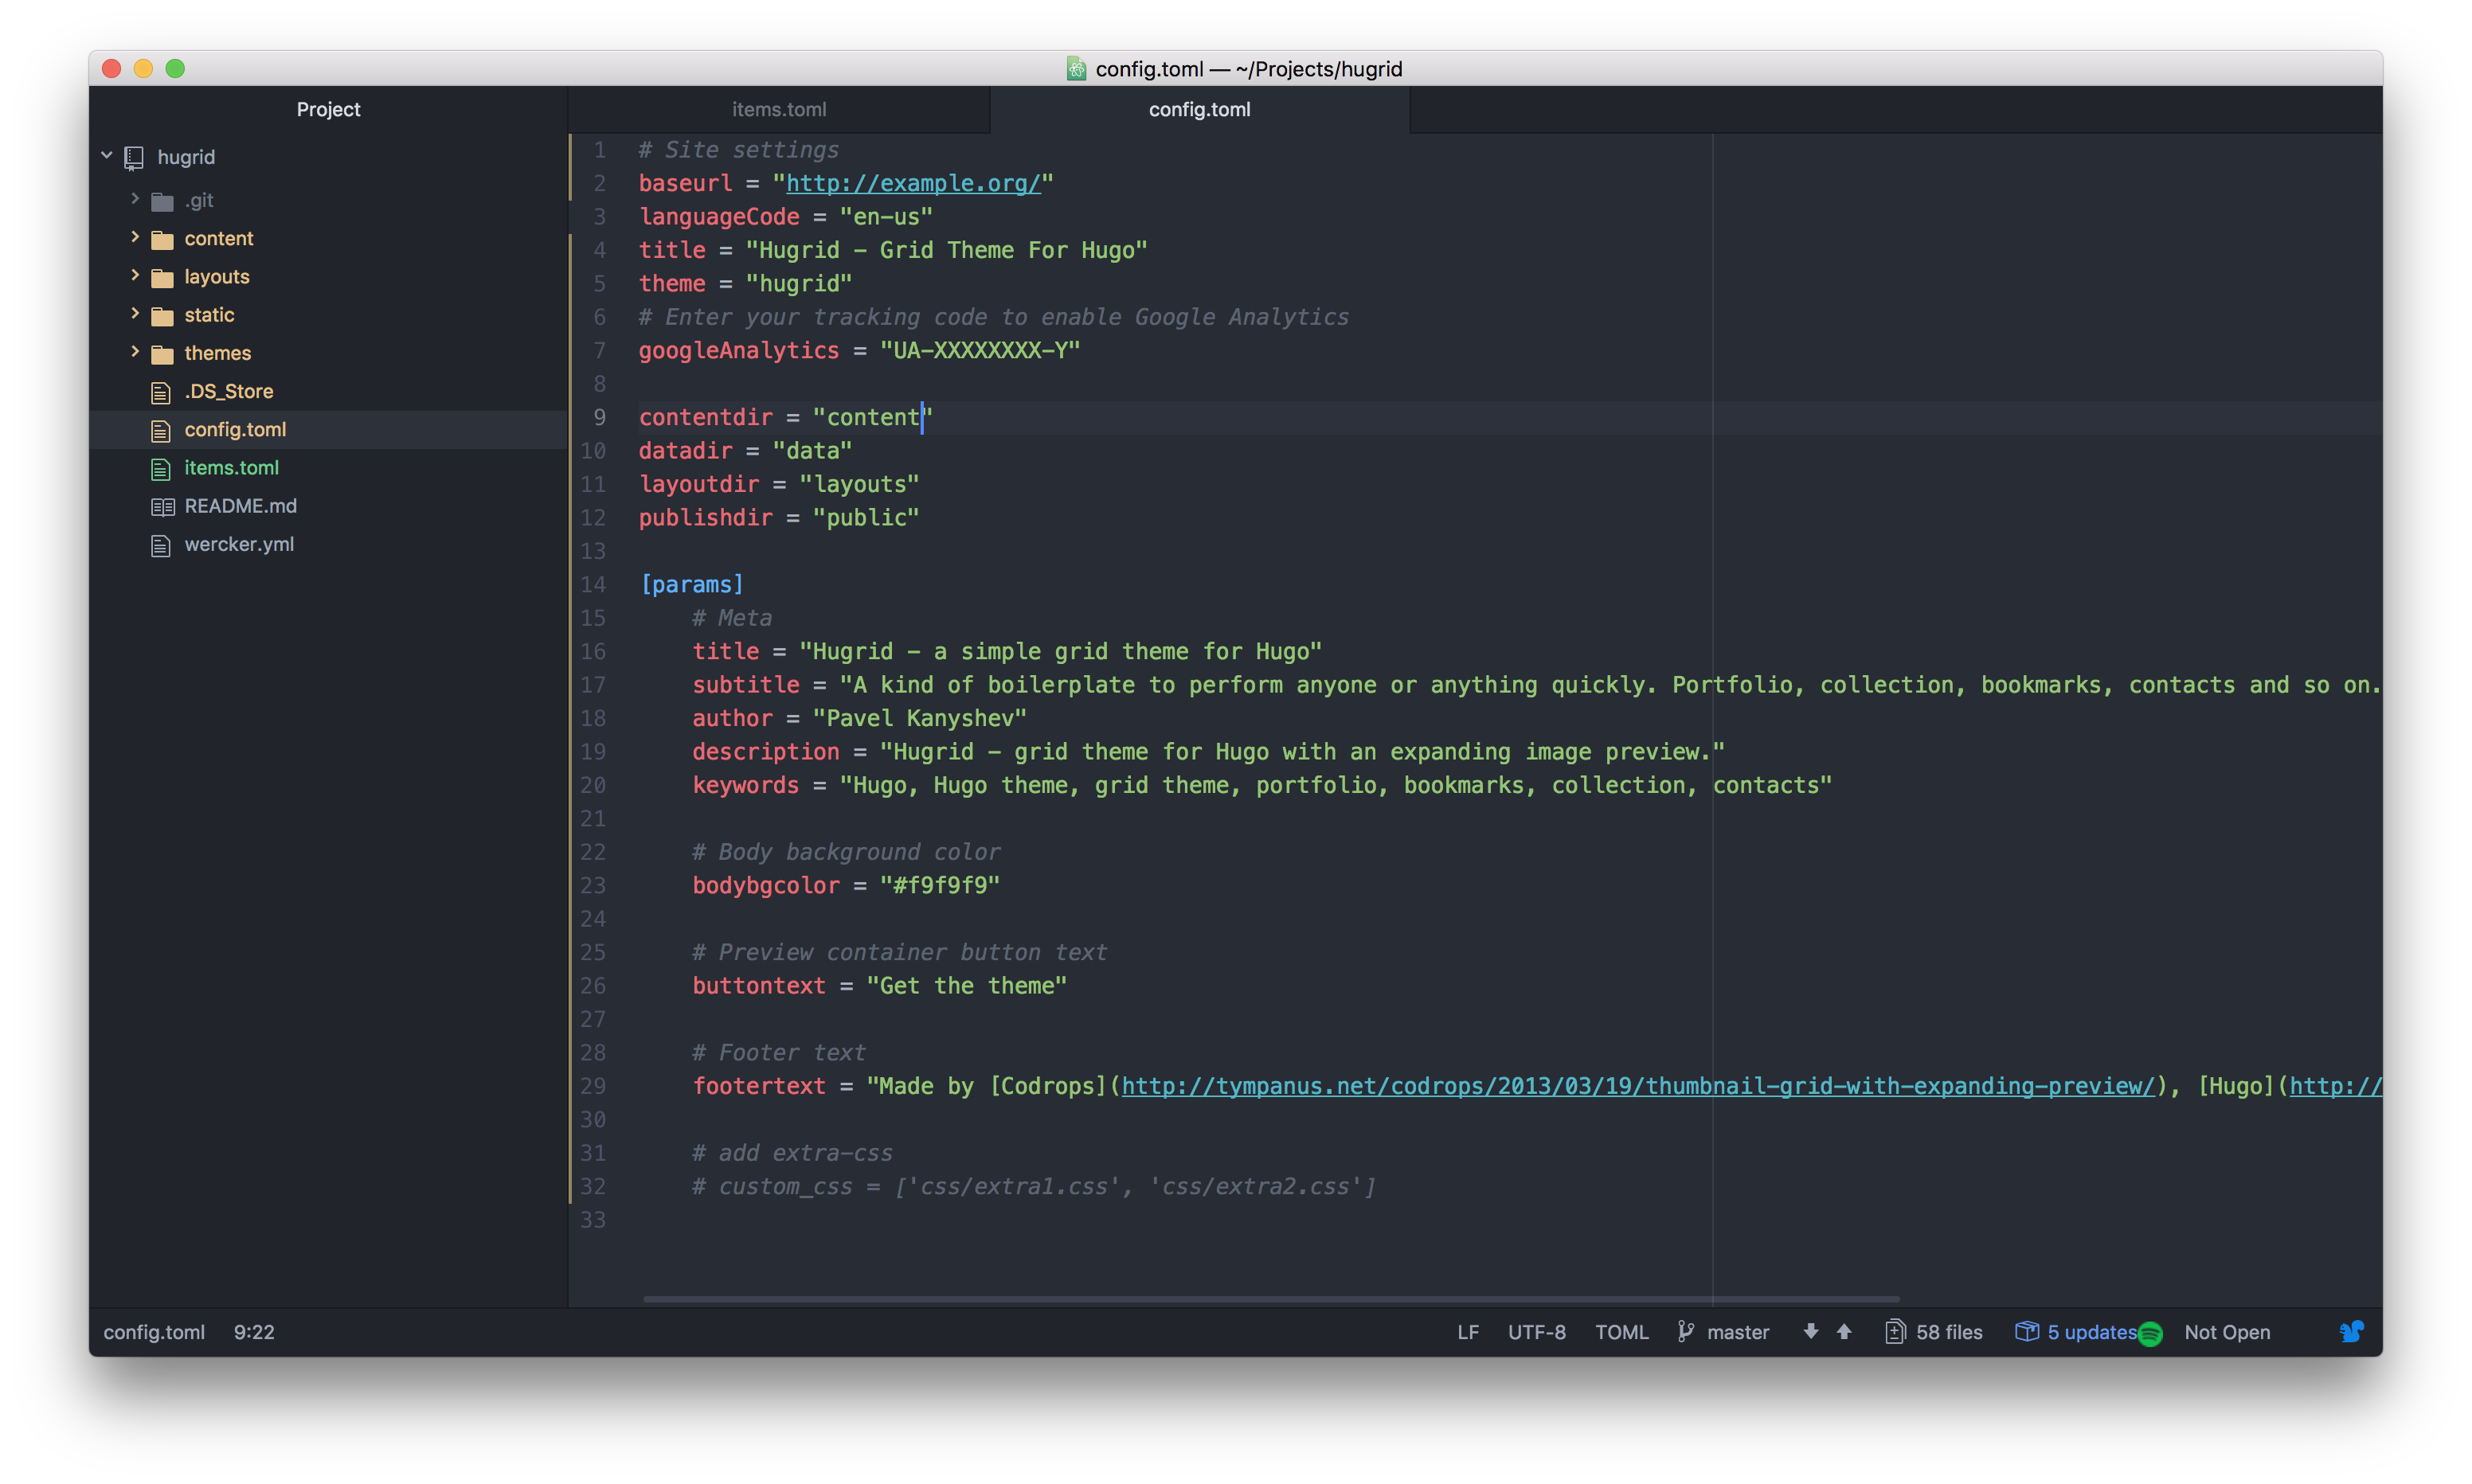The image size is (2472, 1484).
Task: Switch to the items.toml tab
Action: [x=779, y=110]
